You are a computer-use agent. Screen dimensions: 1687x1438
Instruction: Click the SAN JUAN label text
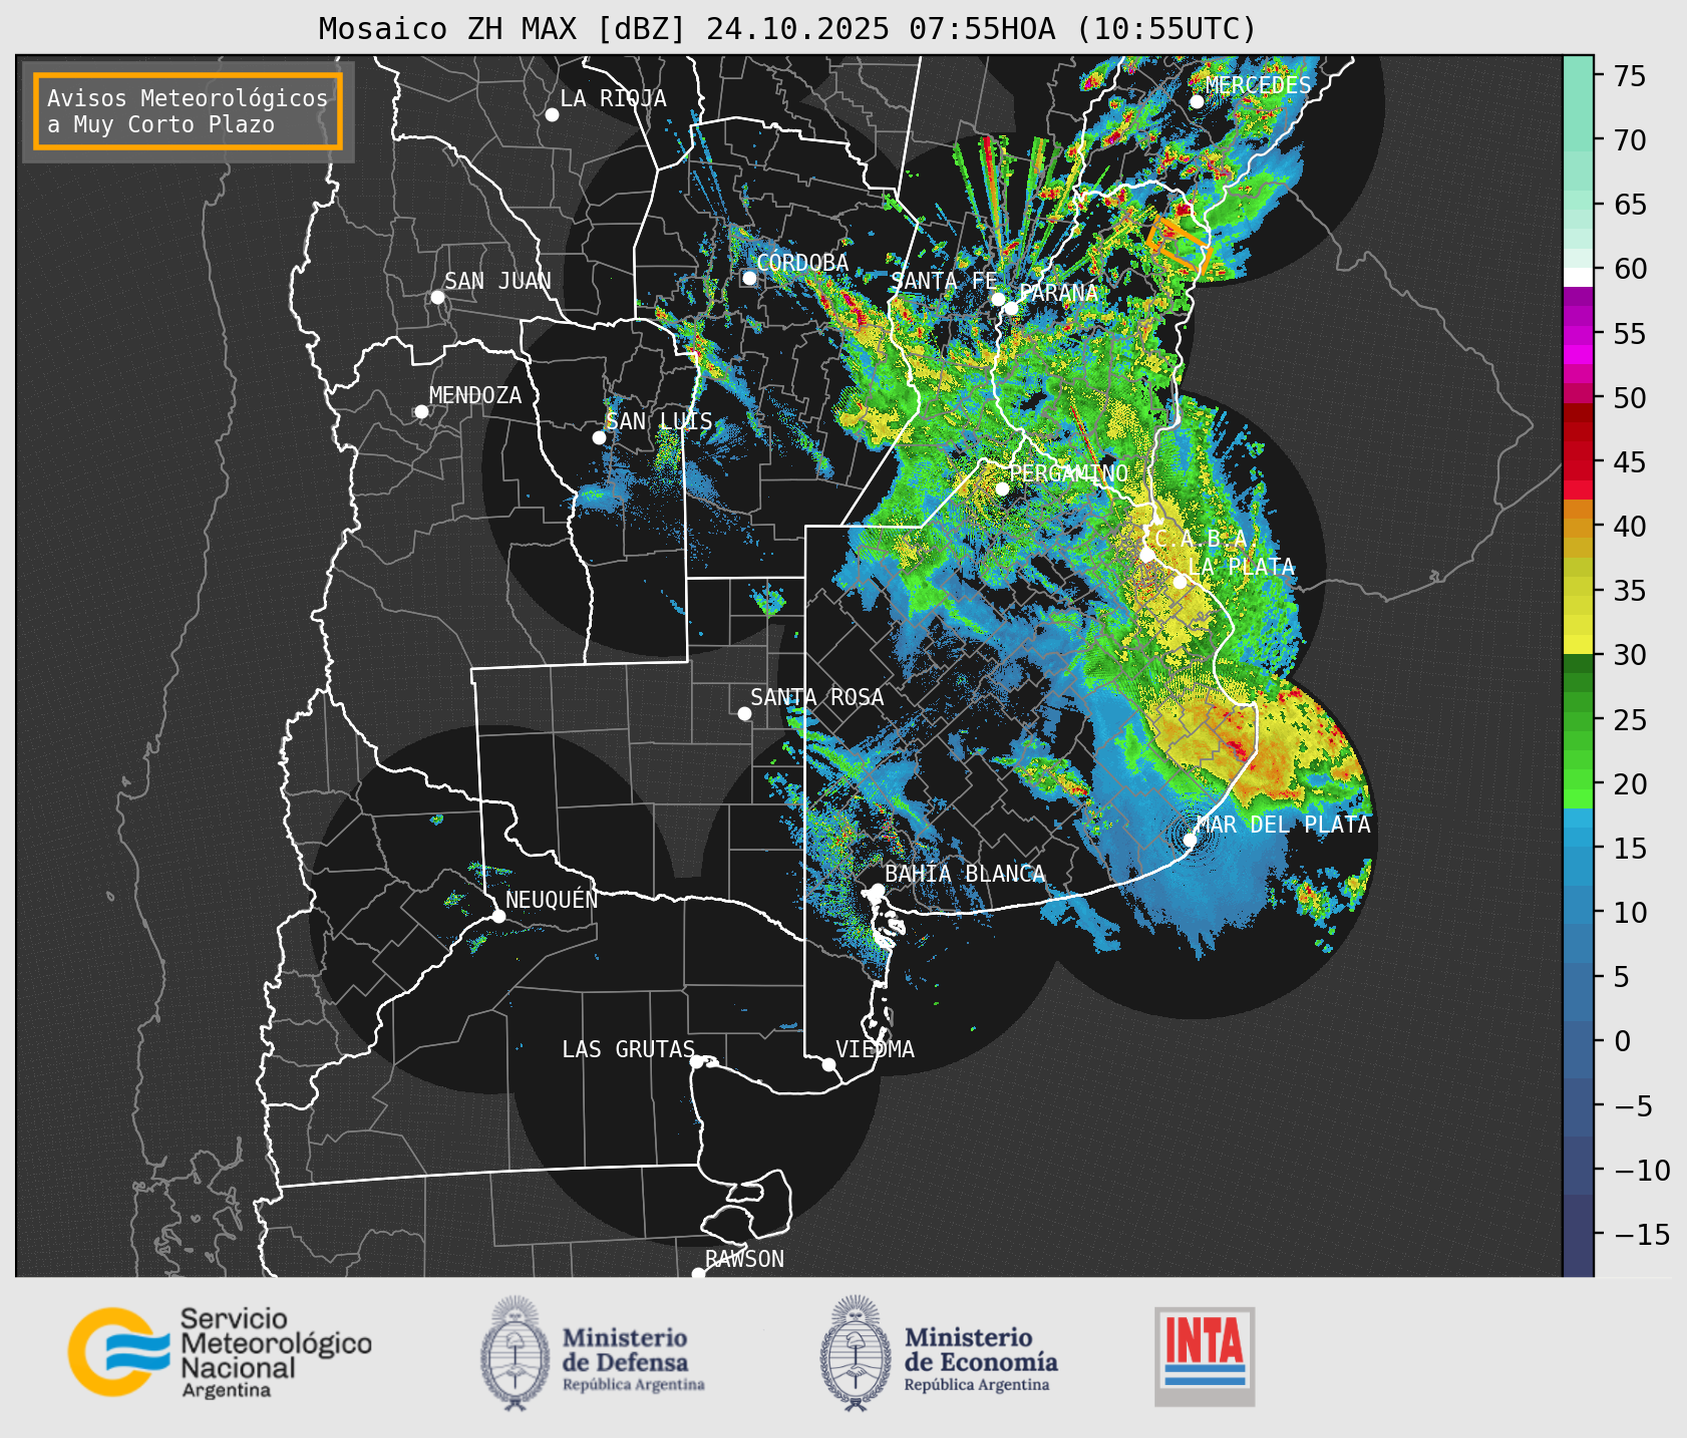tap(498, 281)
